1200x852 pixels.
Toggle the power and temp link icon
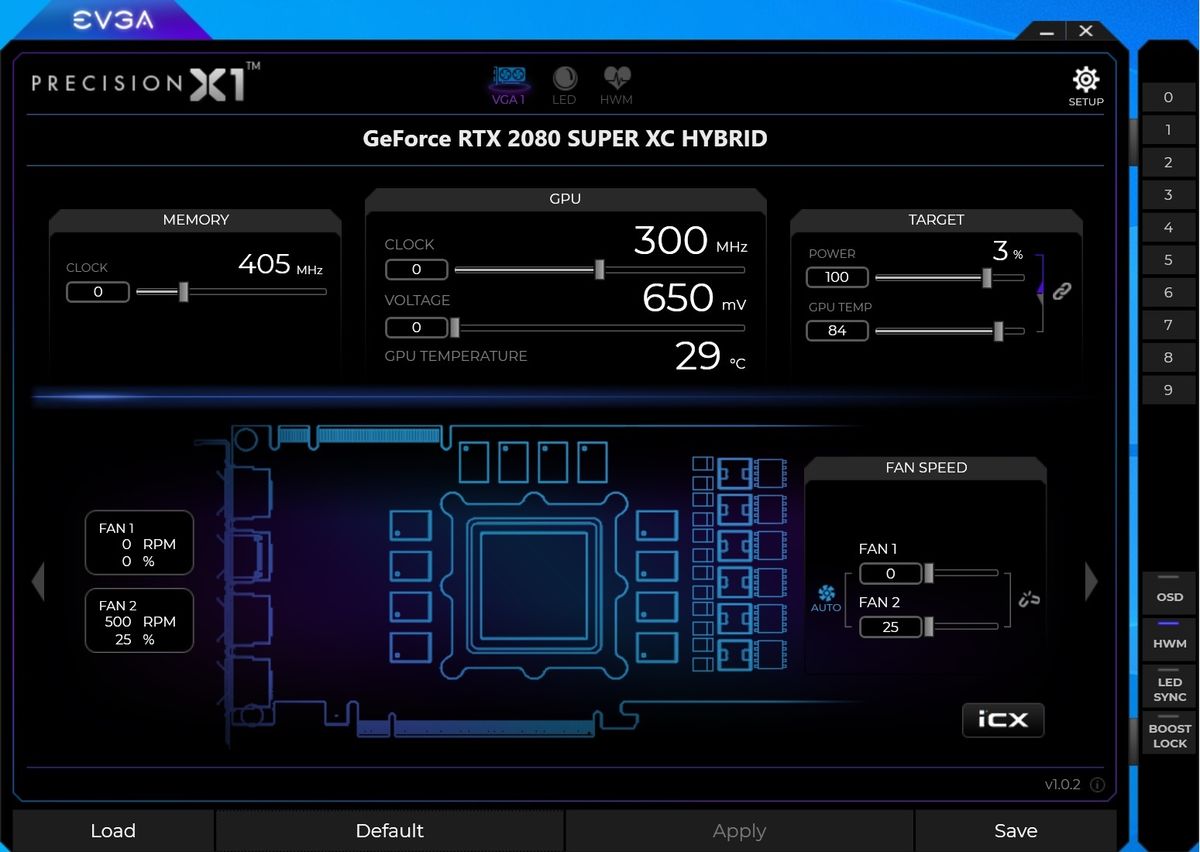[1062, 291]
